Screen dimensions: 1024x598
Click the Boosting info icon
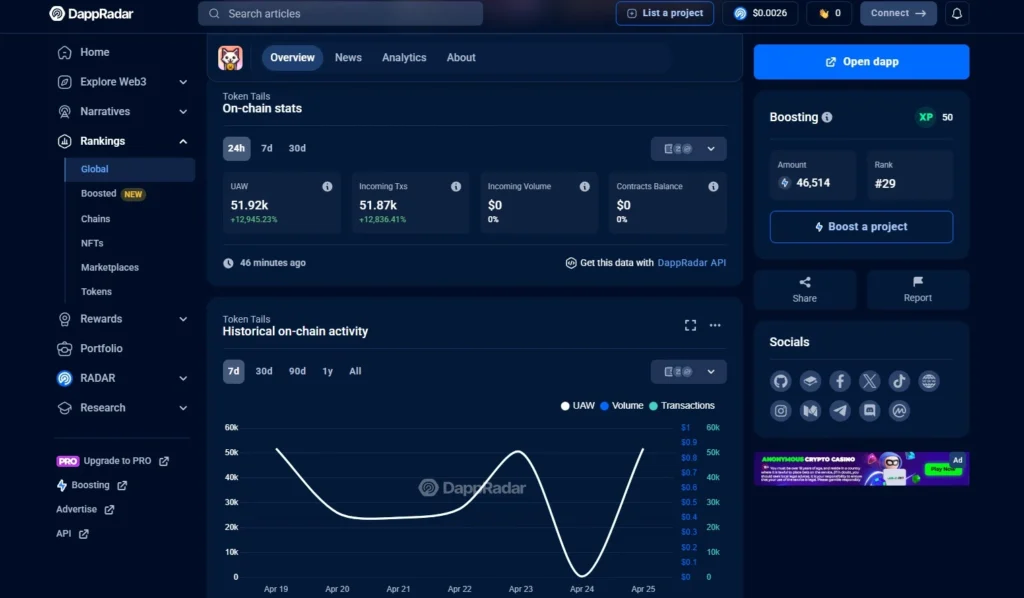[827, 118]
